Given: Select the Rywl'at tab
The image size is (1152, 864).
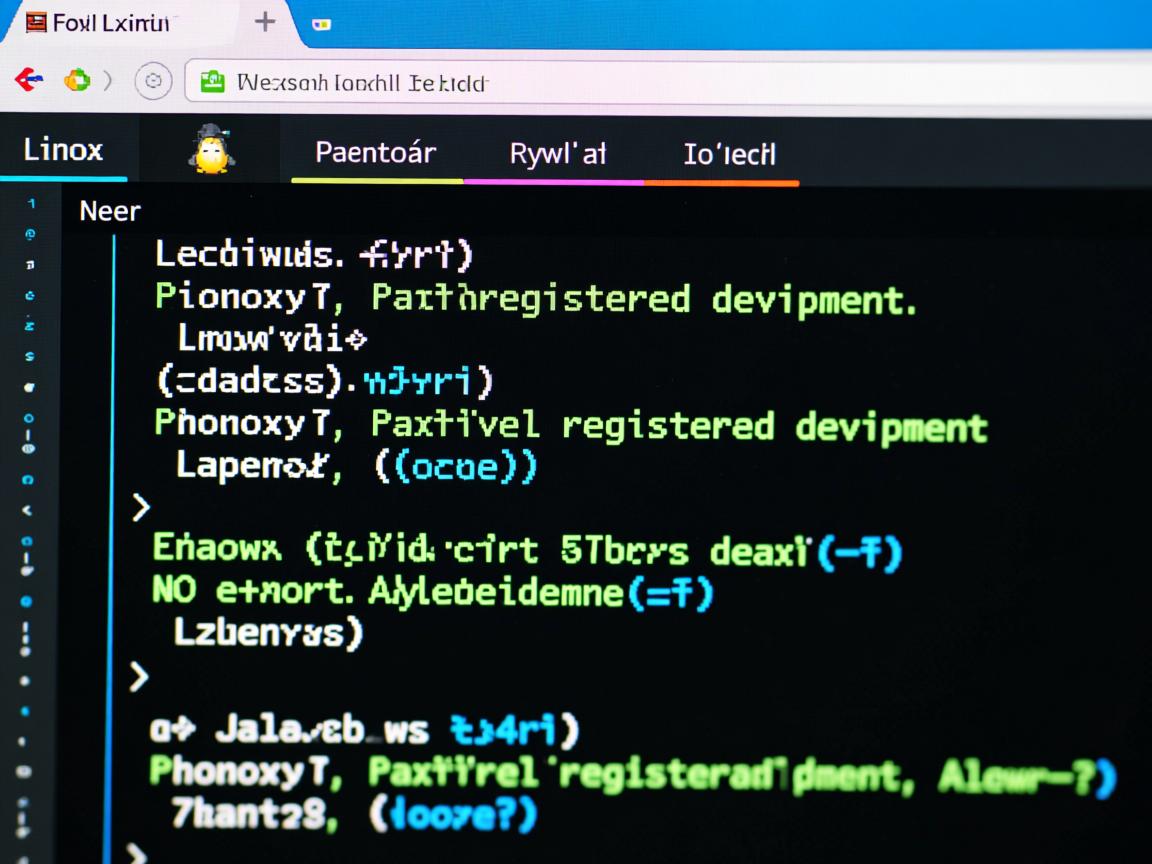Looking at the screenshot, I should click(557, 154).
